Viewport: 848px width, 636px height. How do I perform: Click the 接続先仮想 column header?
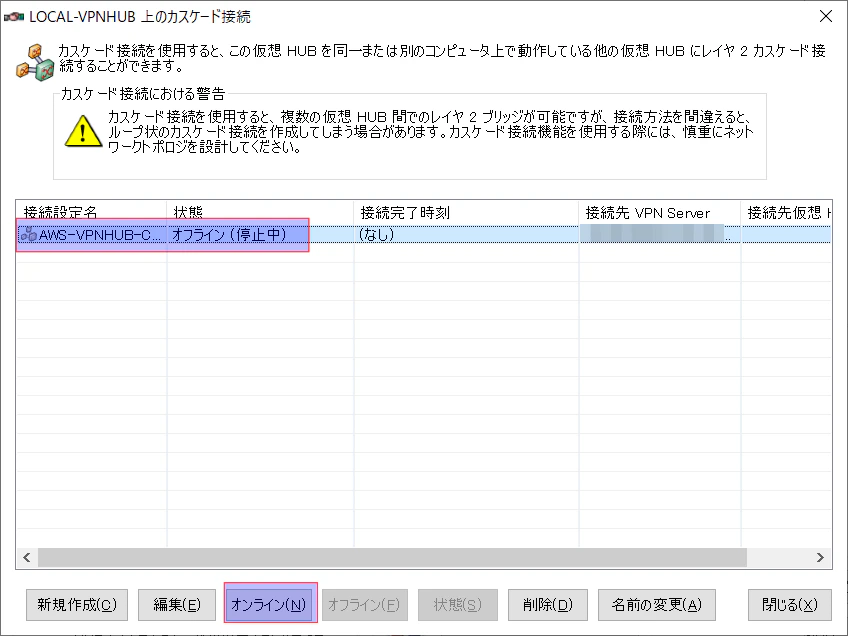tap(786, 213)
